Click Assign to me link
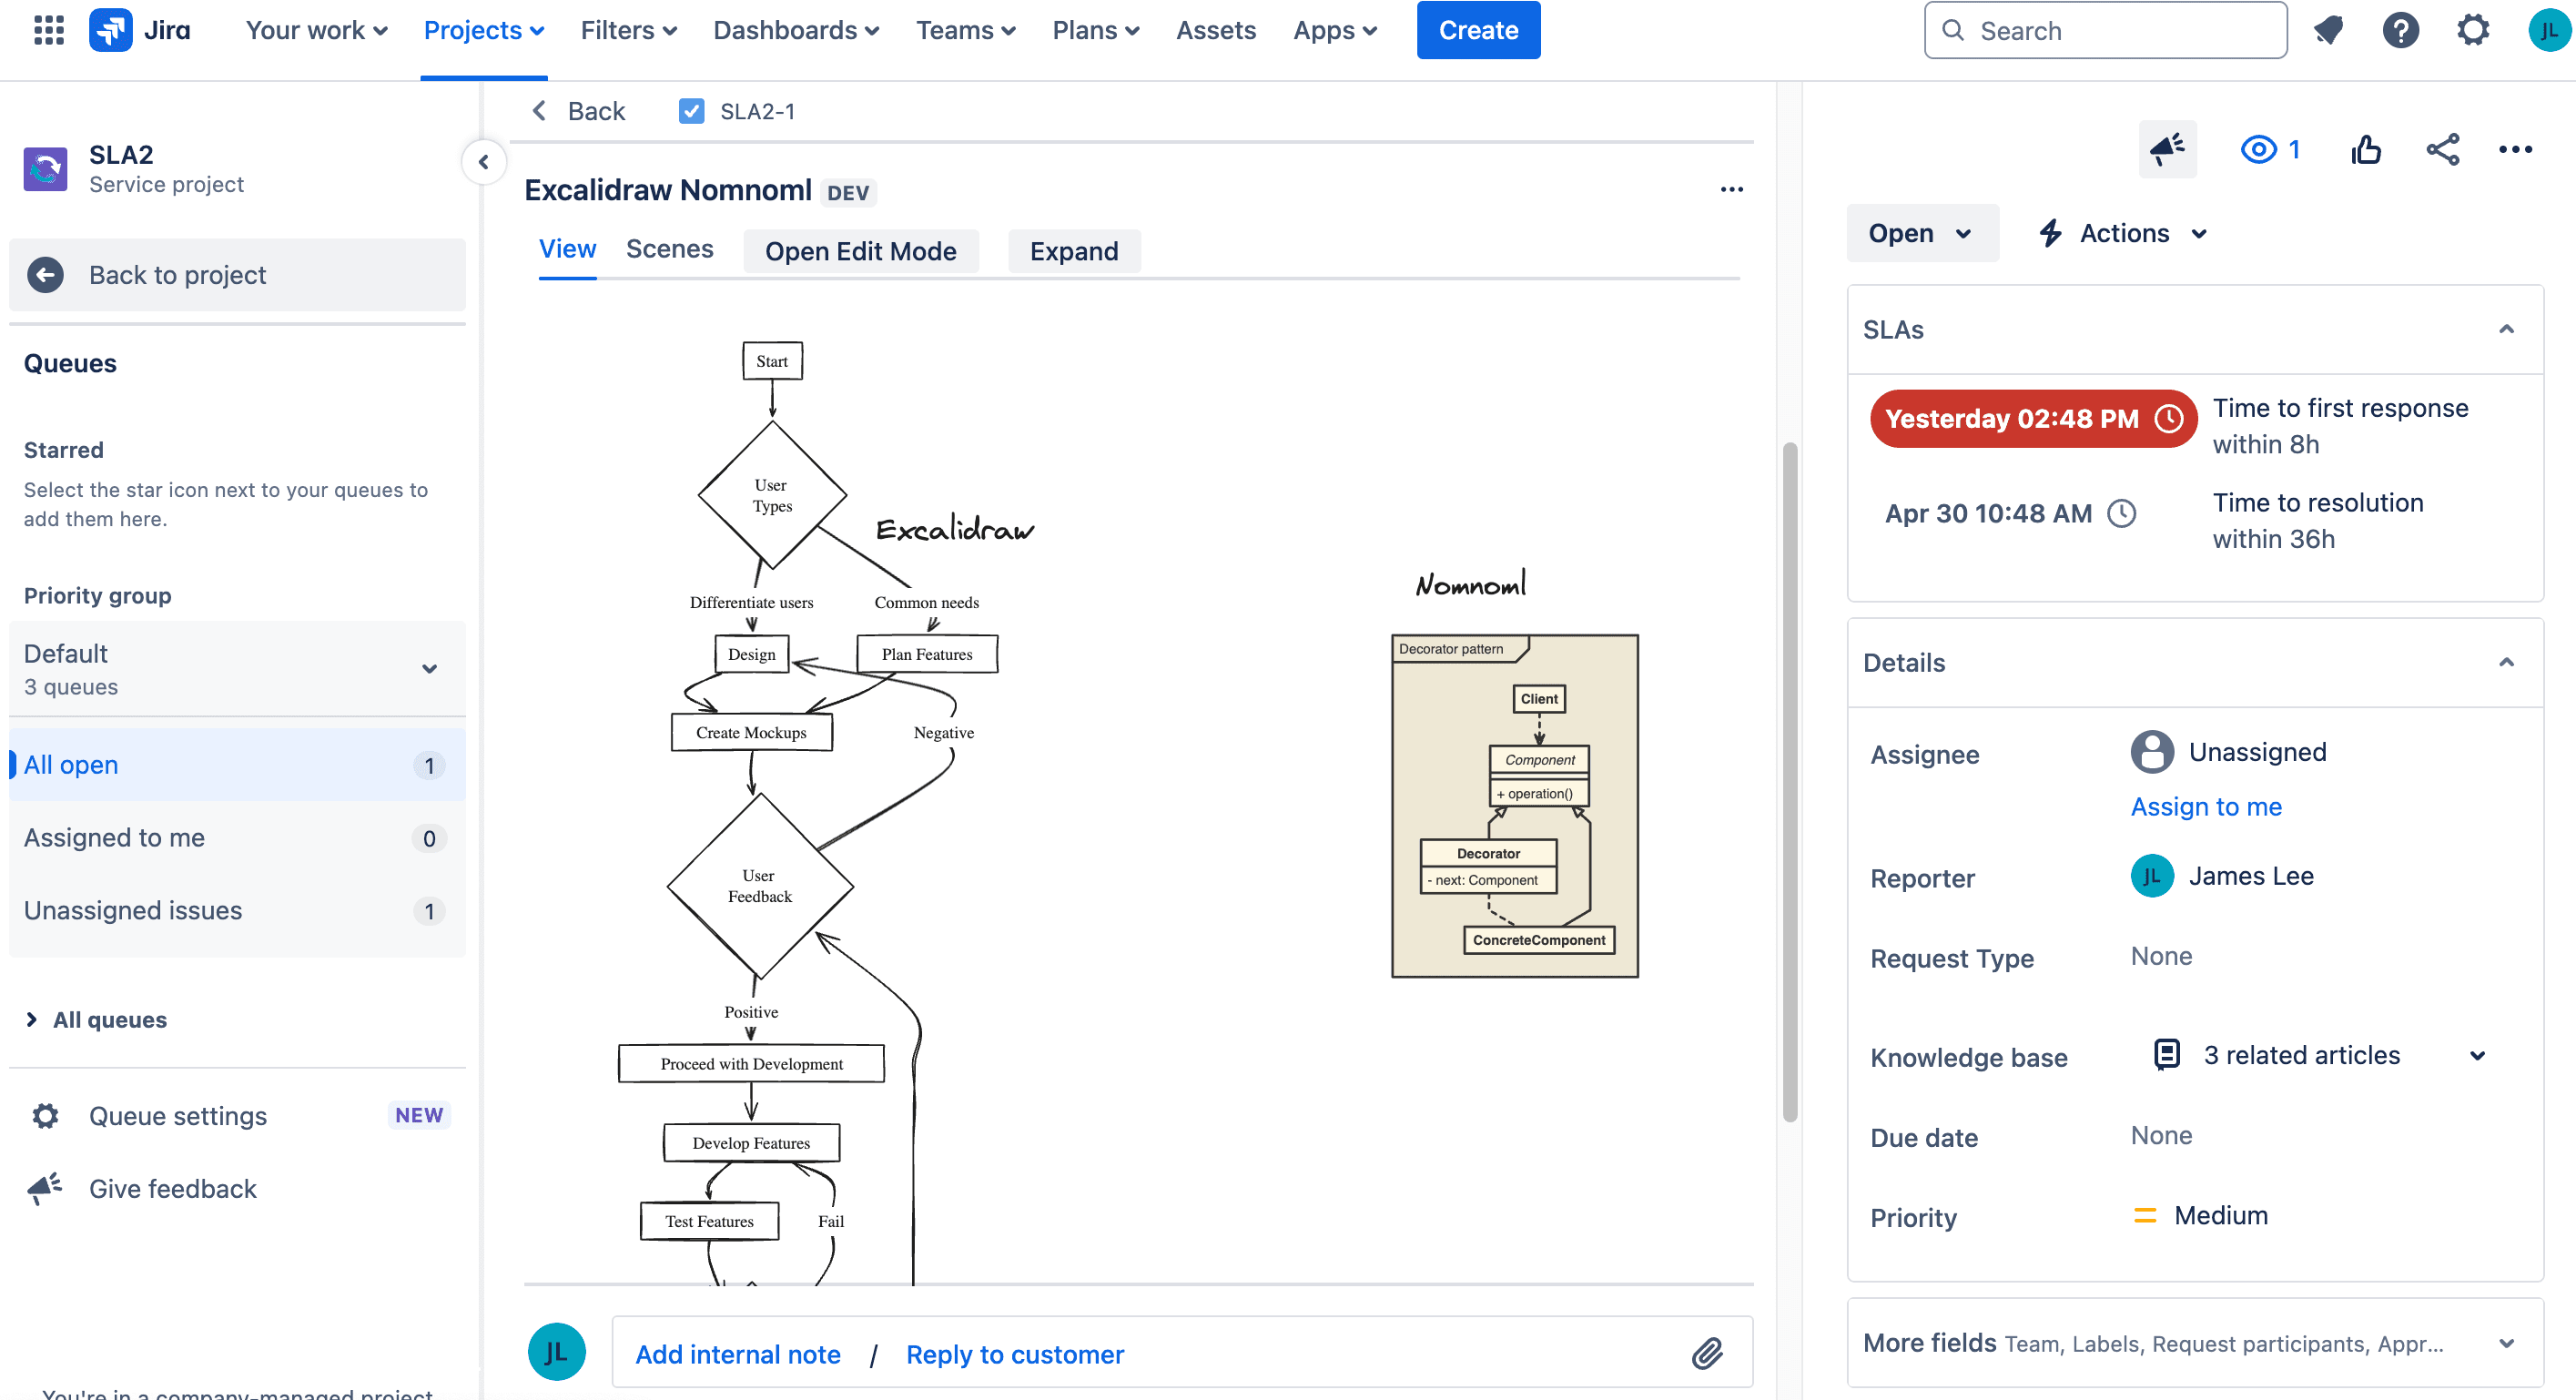Viewport: 2576px width, 1400px height. coord(2206,806)
